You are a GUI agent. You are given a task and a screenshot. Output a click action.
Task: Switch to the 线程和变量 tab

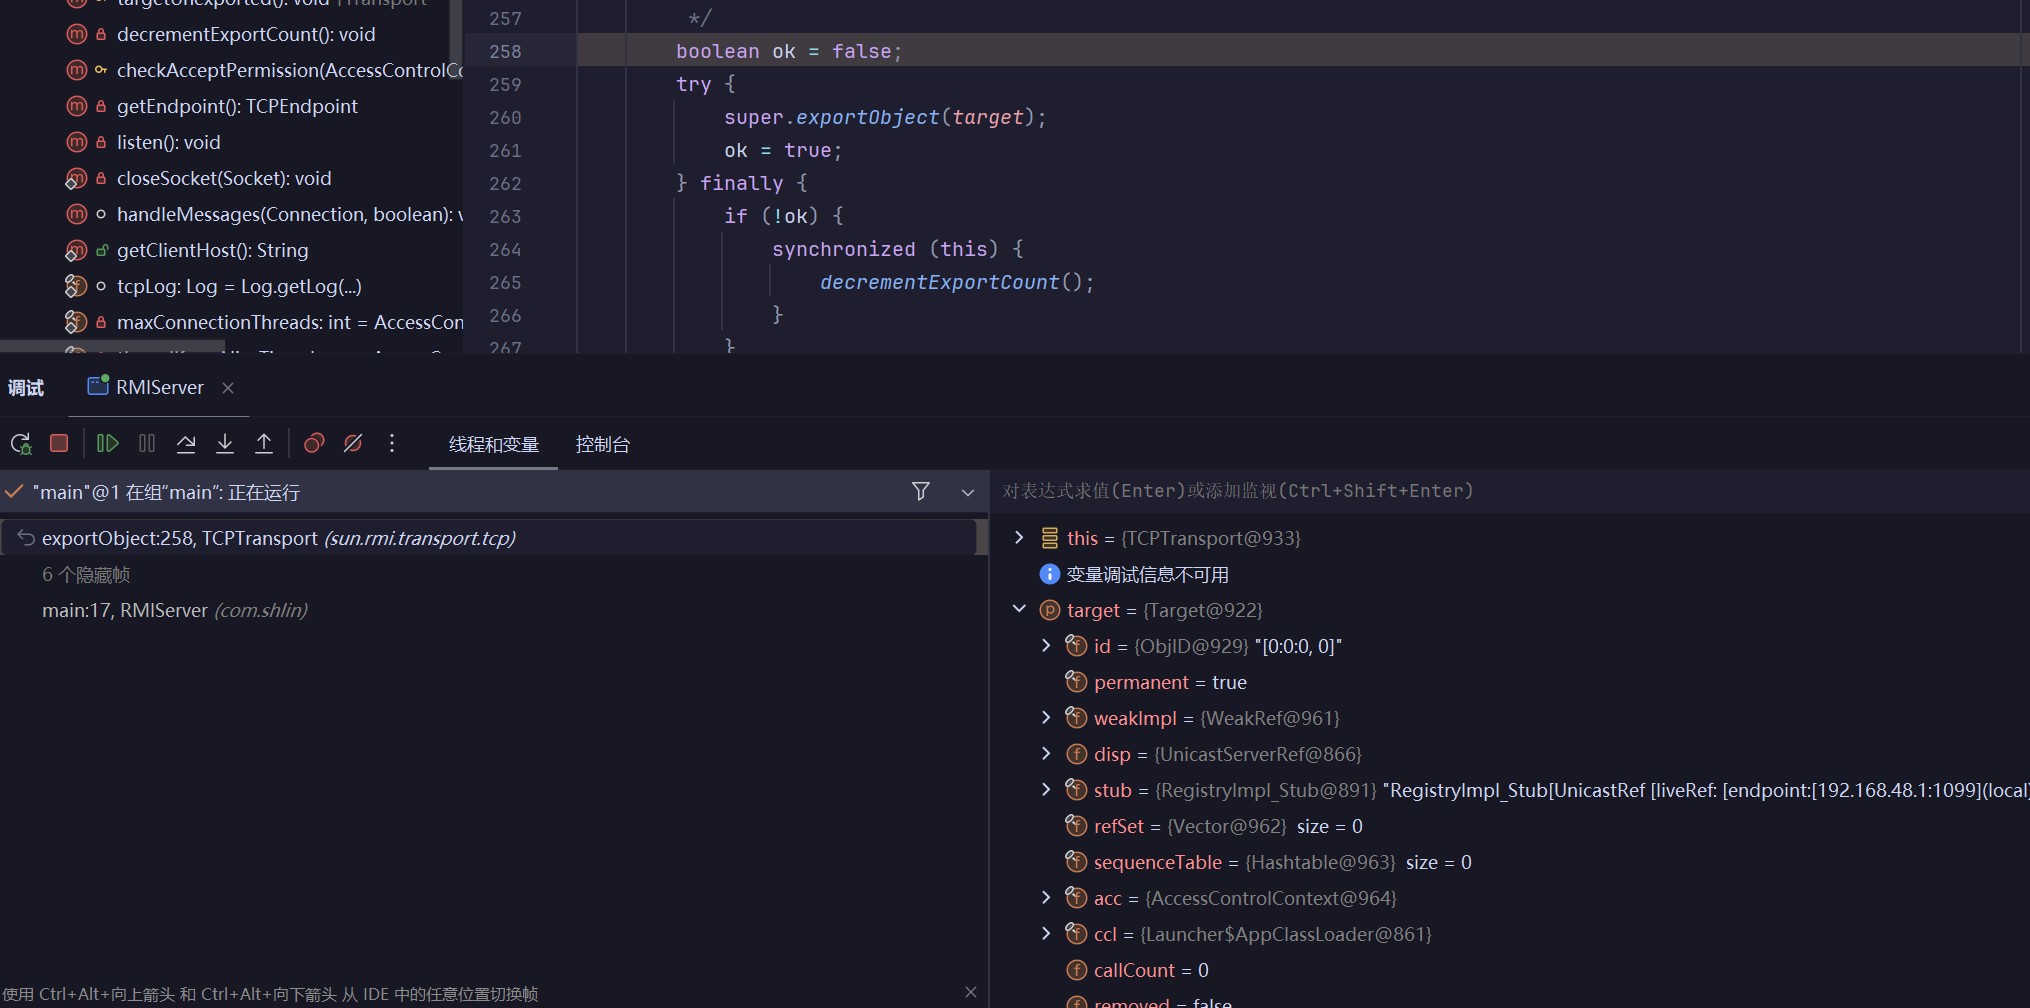(494, 444)
